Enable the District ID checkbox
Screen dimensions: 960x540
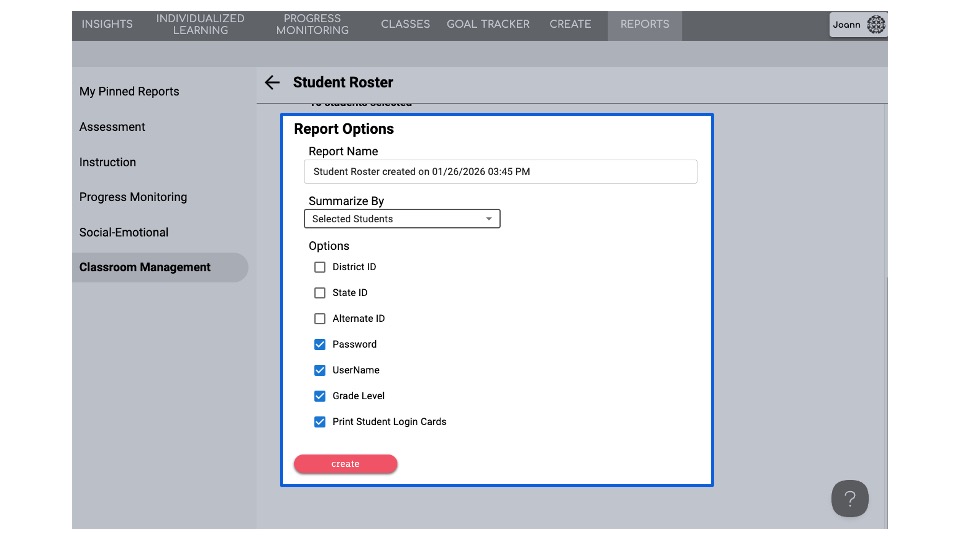pyautogui.click(x=320, y=267)
